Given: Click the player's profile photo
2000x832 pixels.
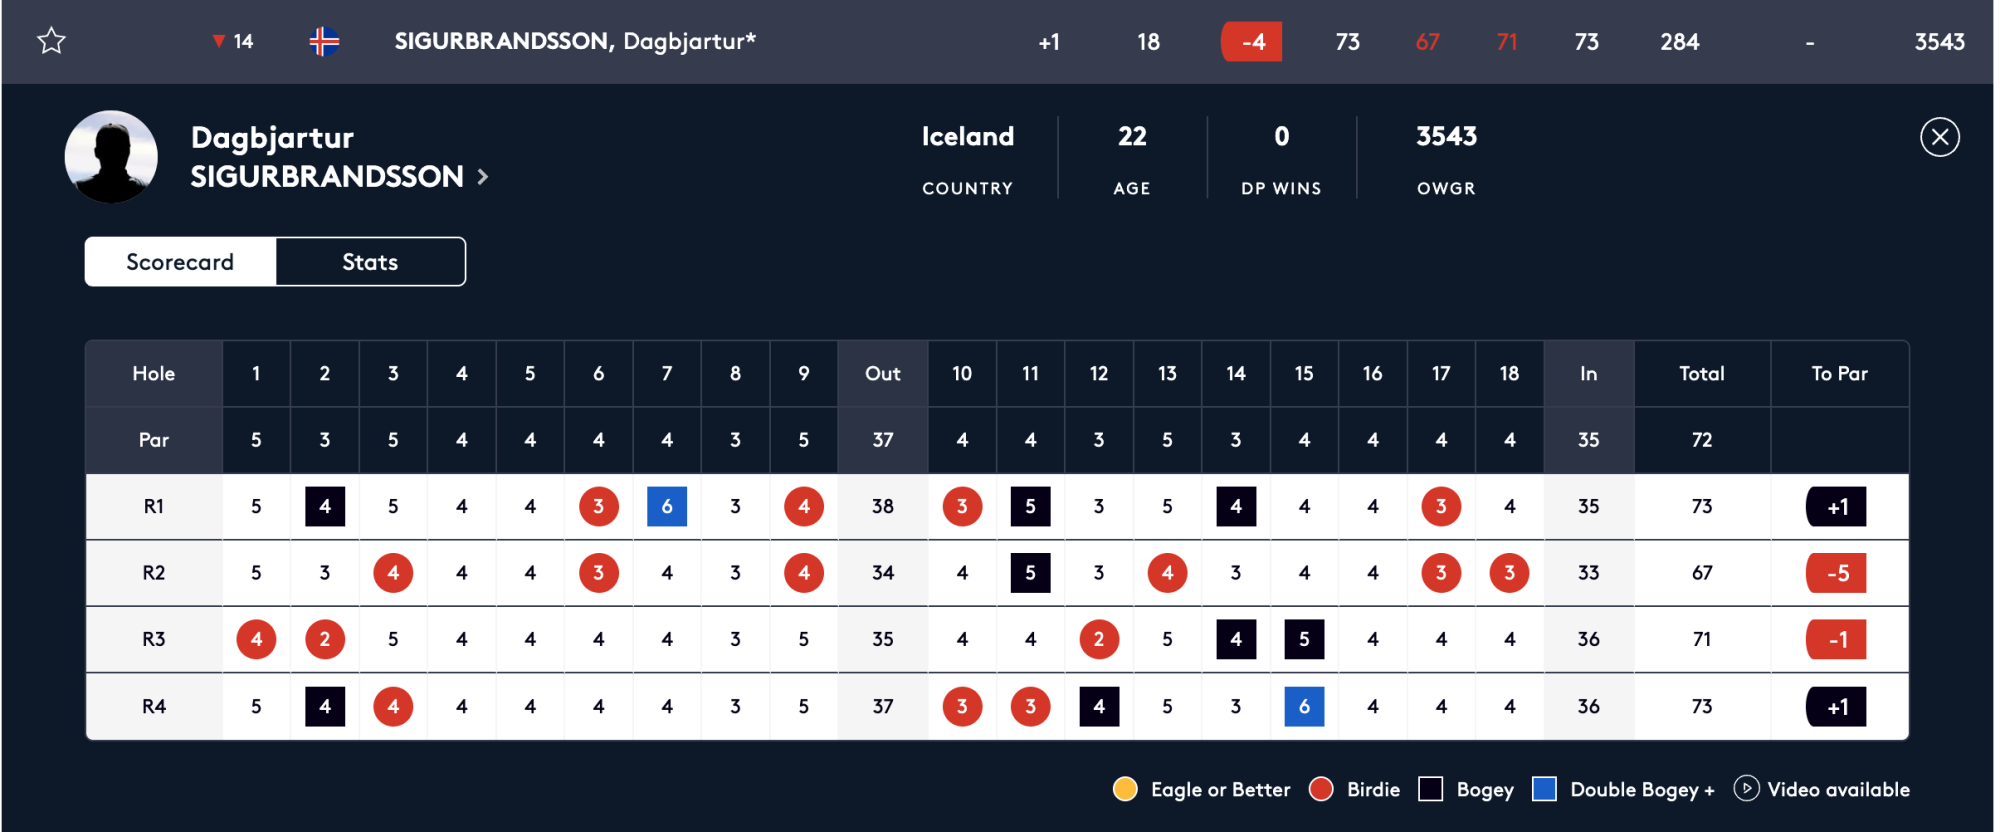Looking at the screenshot, I should click(111, 157).
